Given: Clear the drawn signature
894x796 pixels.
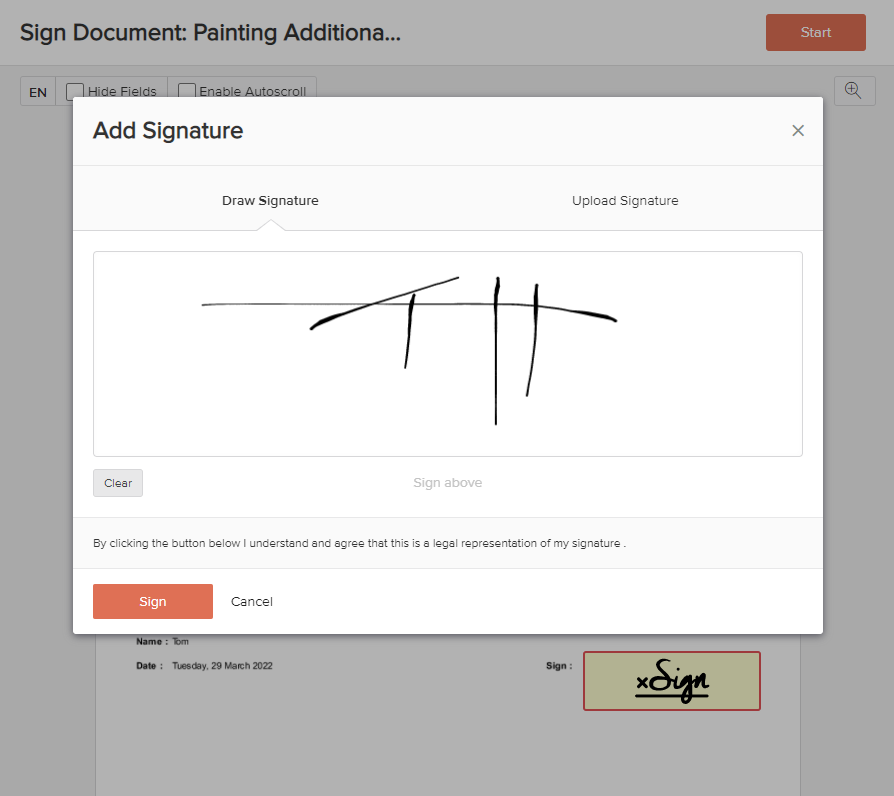Looking at the screenshot, I should tap(118, 483).
